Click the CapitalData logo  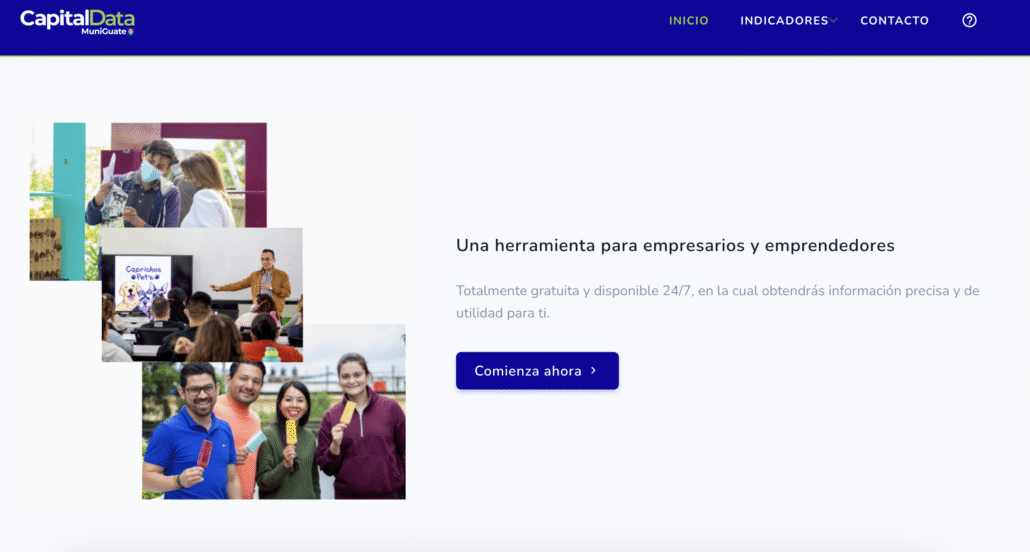[78, 21]
